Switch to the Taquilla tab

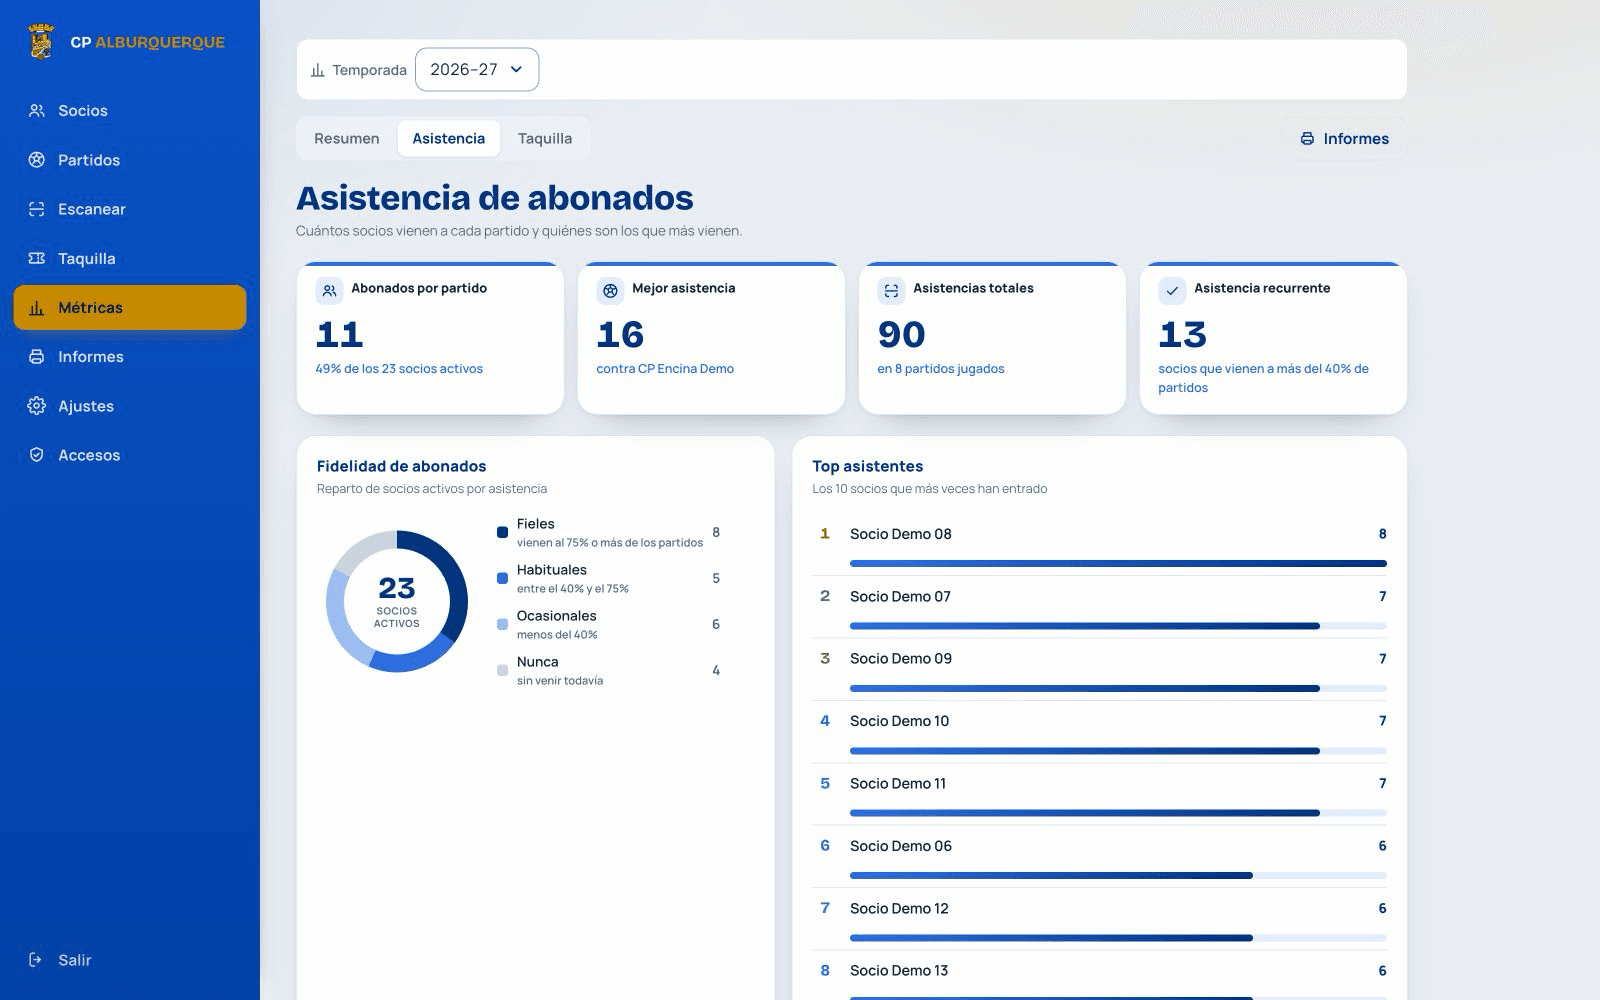coord(545,139)
